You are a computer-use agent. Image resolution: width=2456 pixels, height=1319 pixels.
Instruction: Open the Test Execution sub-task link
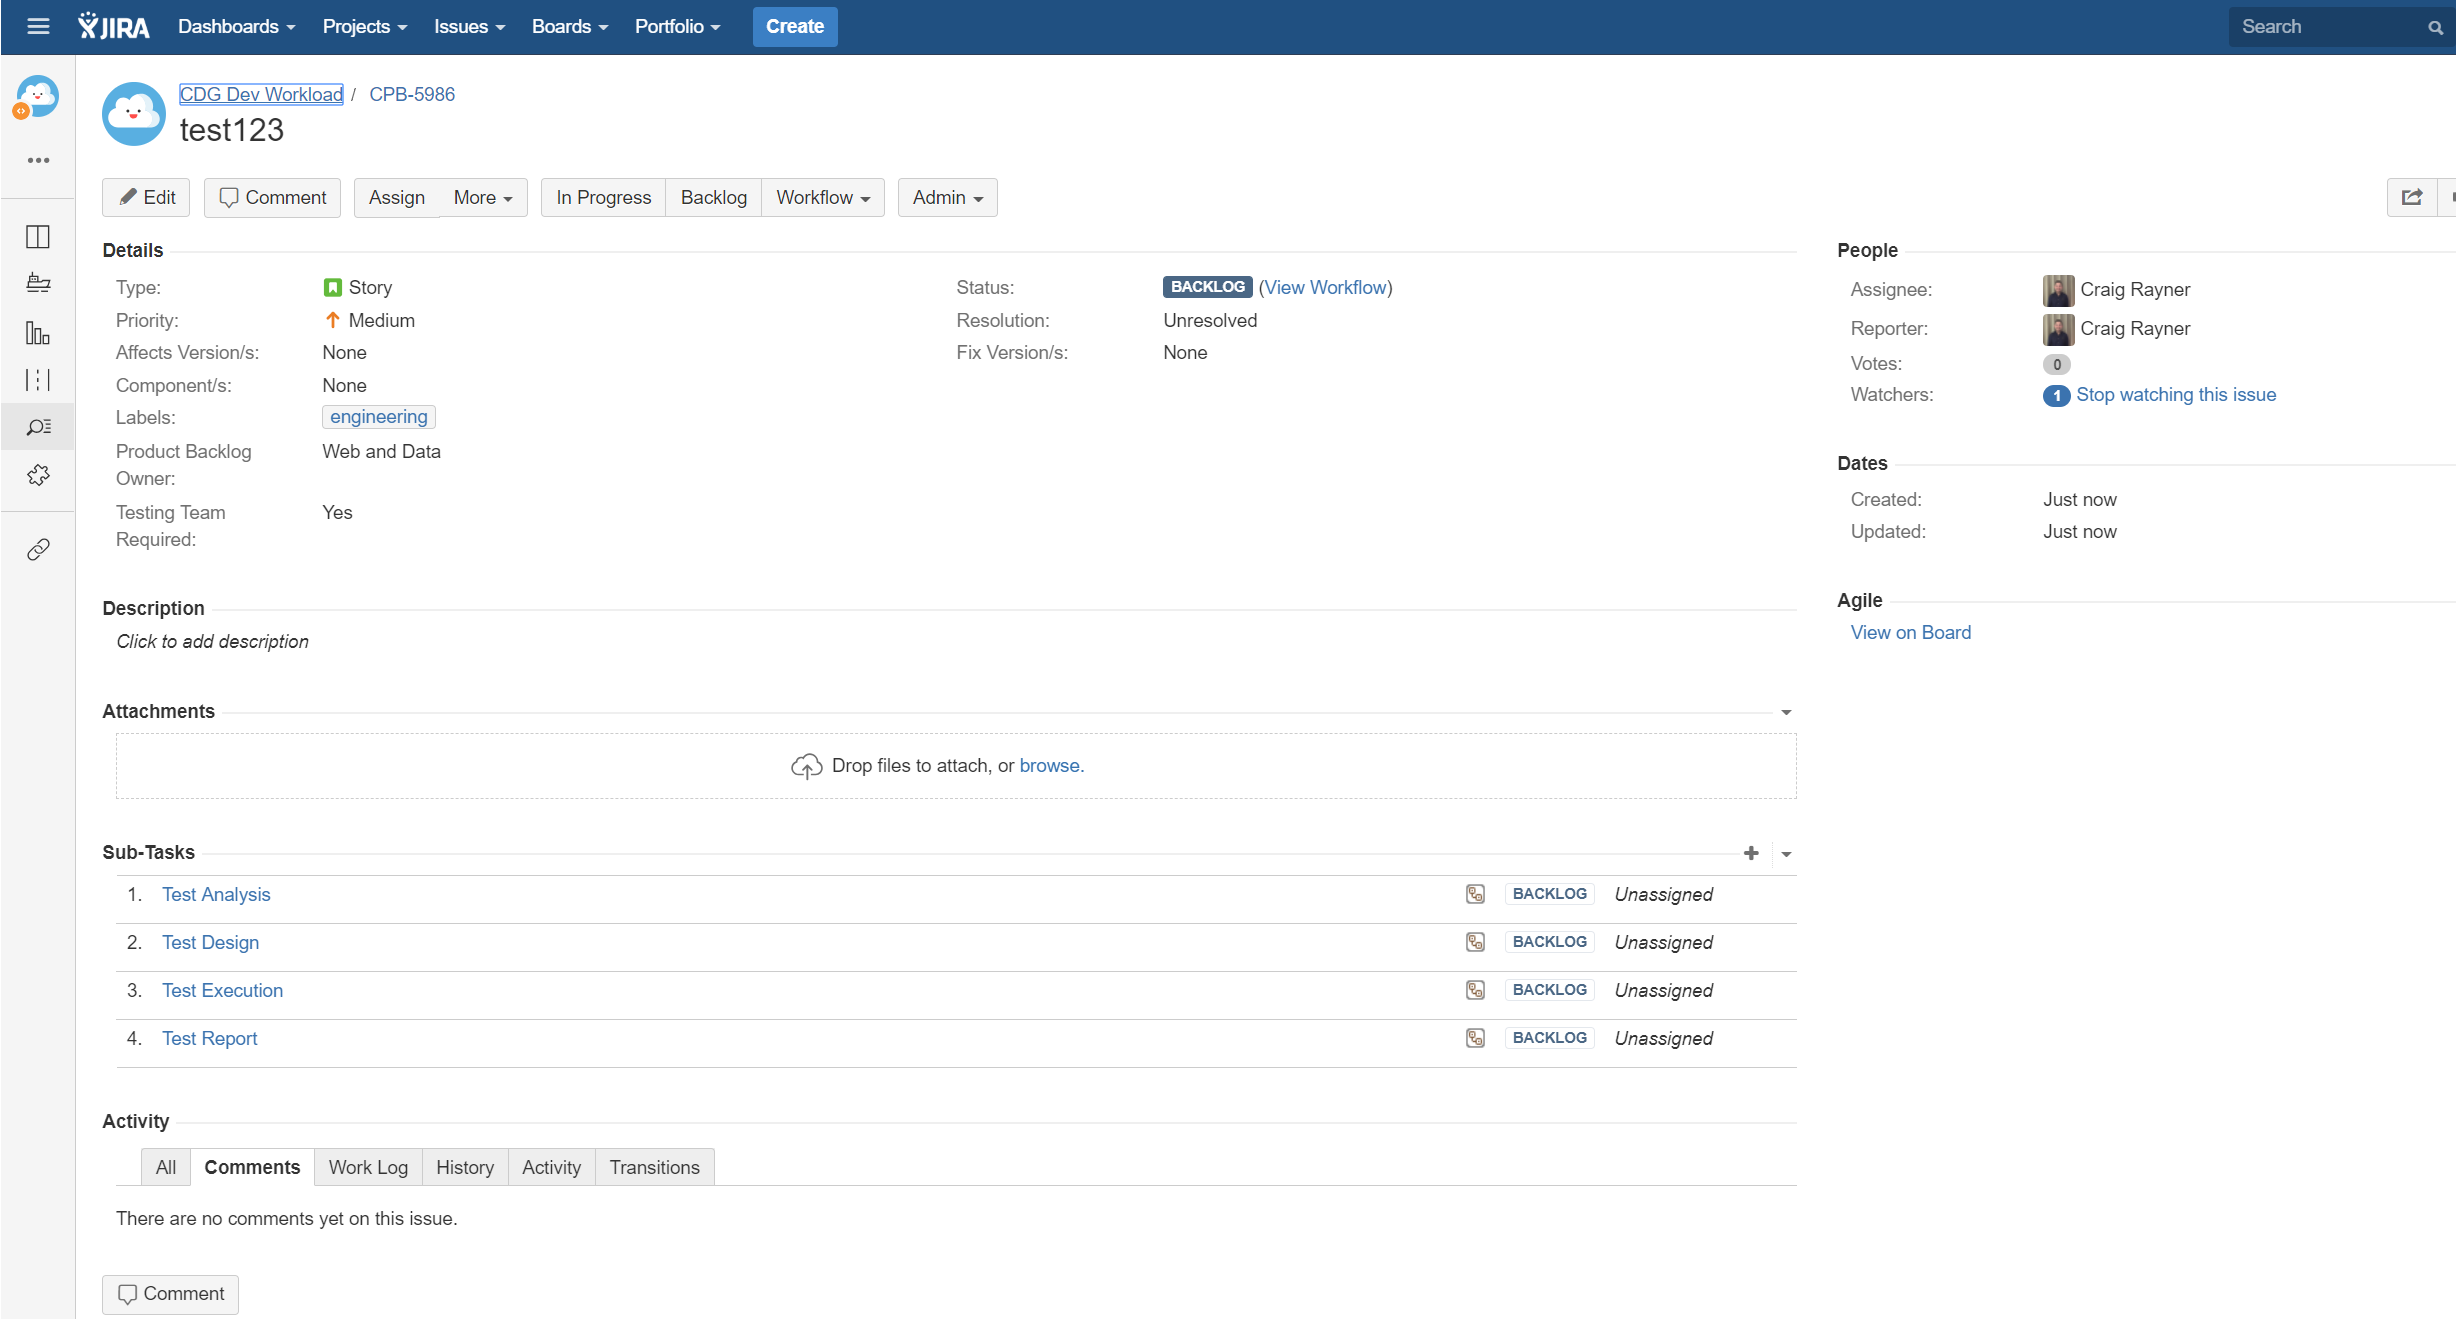pos(222,990)
